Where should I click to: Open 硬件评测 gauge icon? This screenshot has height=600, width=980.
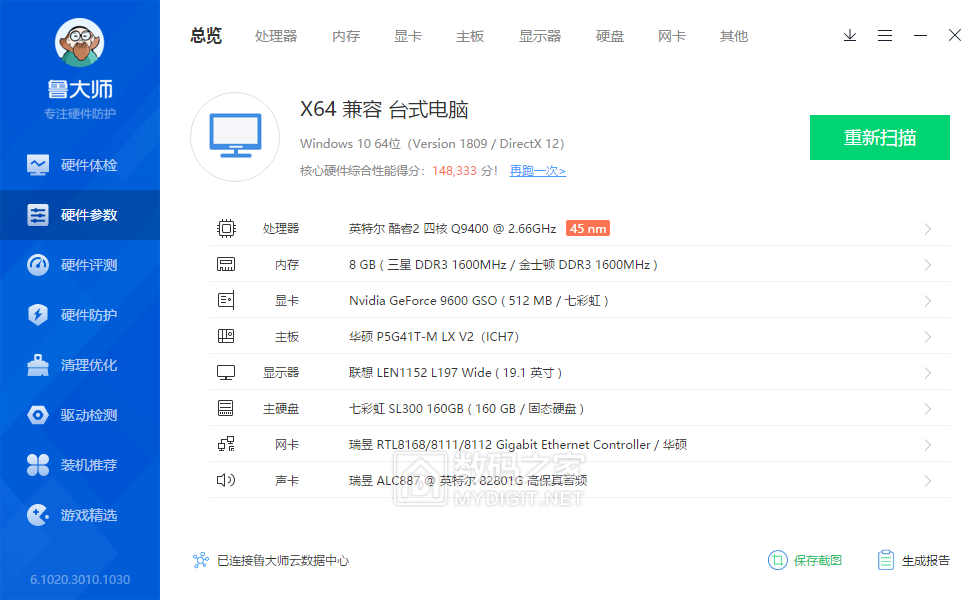38,265
